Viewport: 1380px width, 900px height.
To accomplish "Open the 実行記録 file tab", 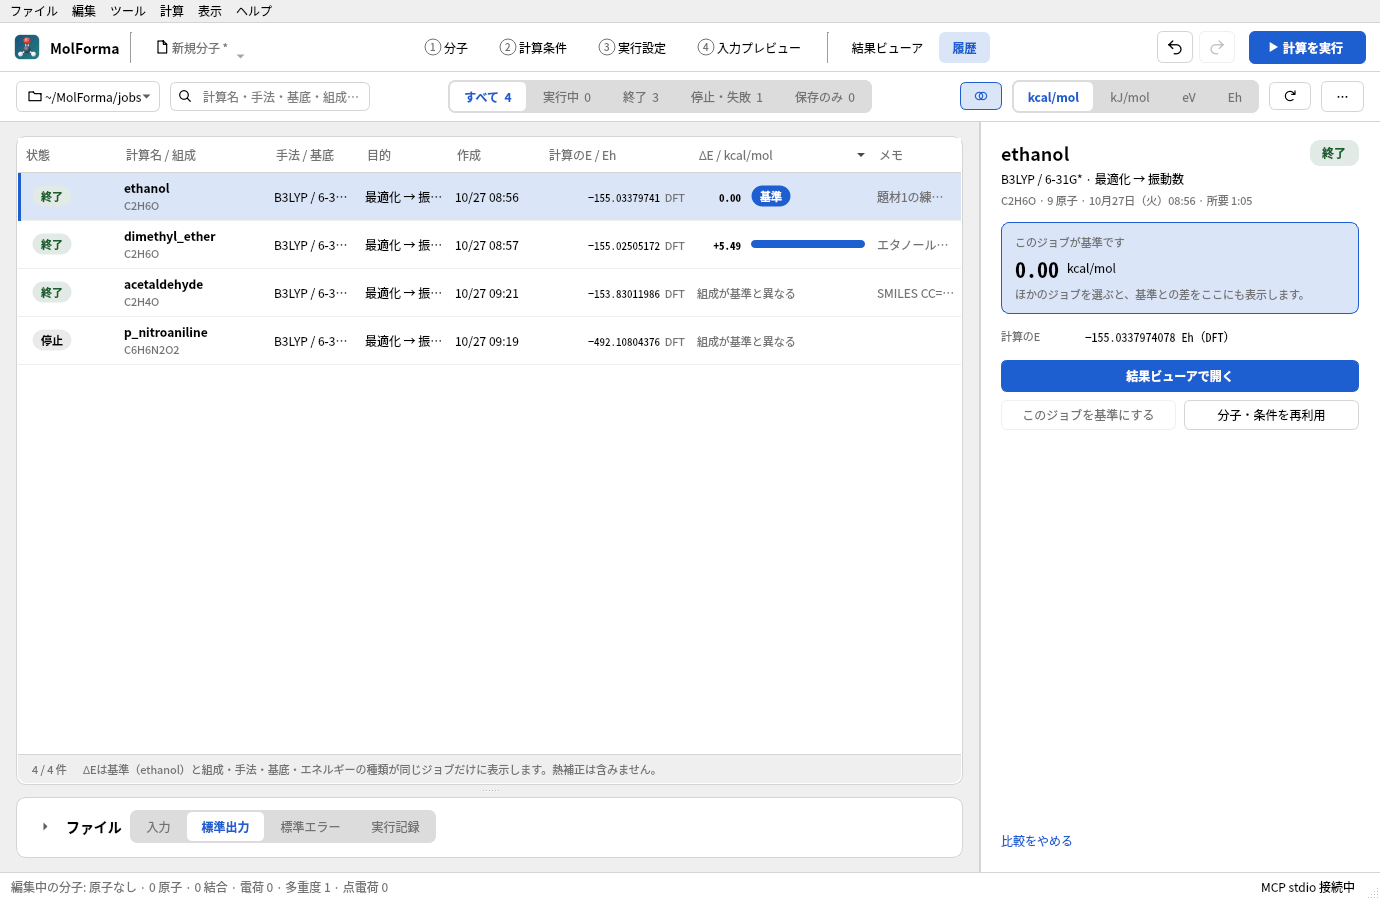I will (395, 827).
